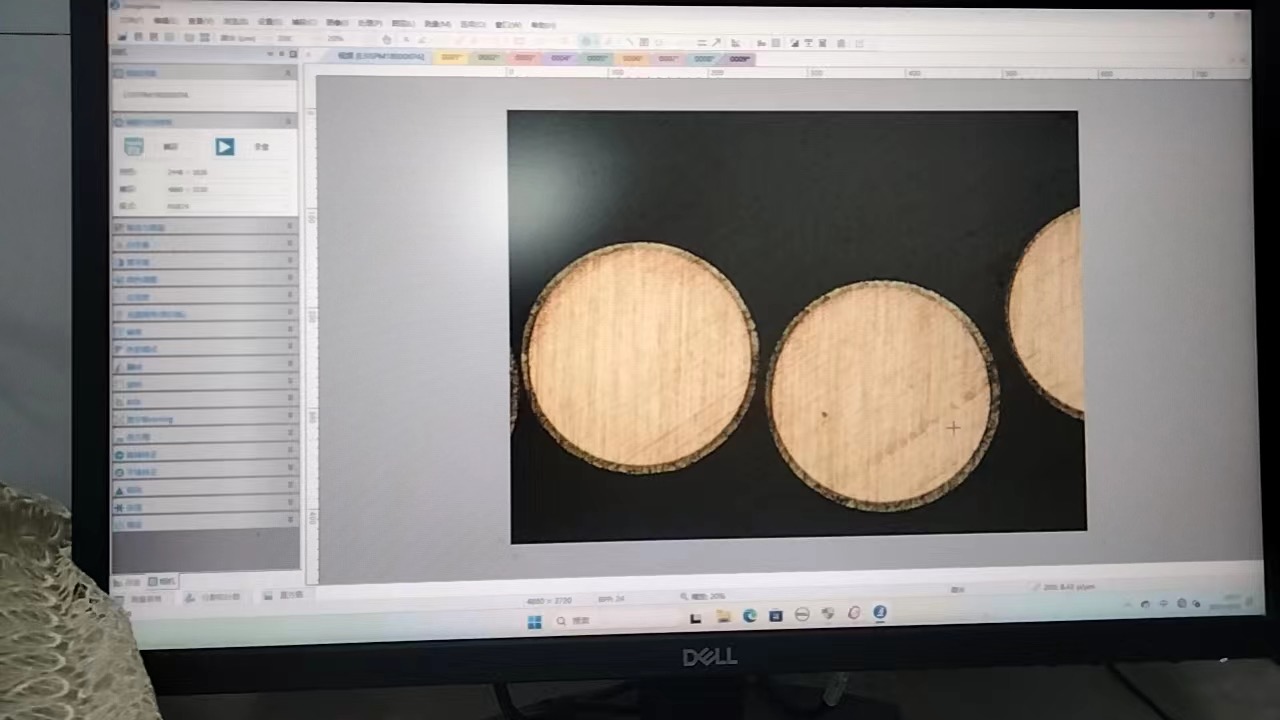Open File Explorer from the taskbar
Viewport: 1280px width, 720px height.
click(724, 617)
